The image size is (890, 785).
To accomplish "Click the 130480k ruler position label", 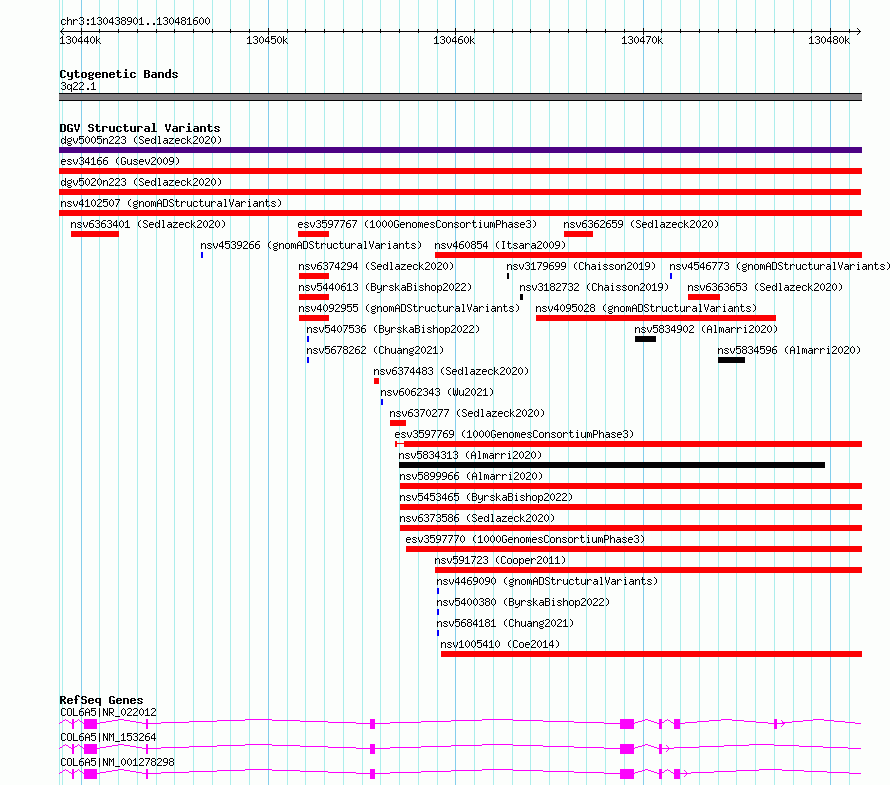I will (829, 40).
